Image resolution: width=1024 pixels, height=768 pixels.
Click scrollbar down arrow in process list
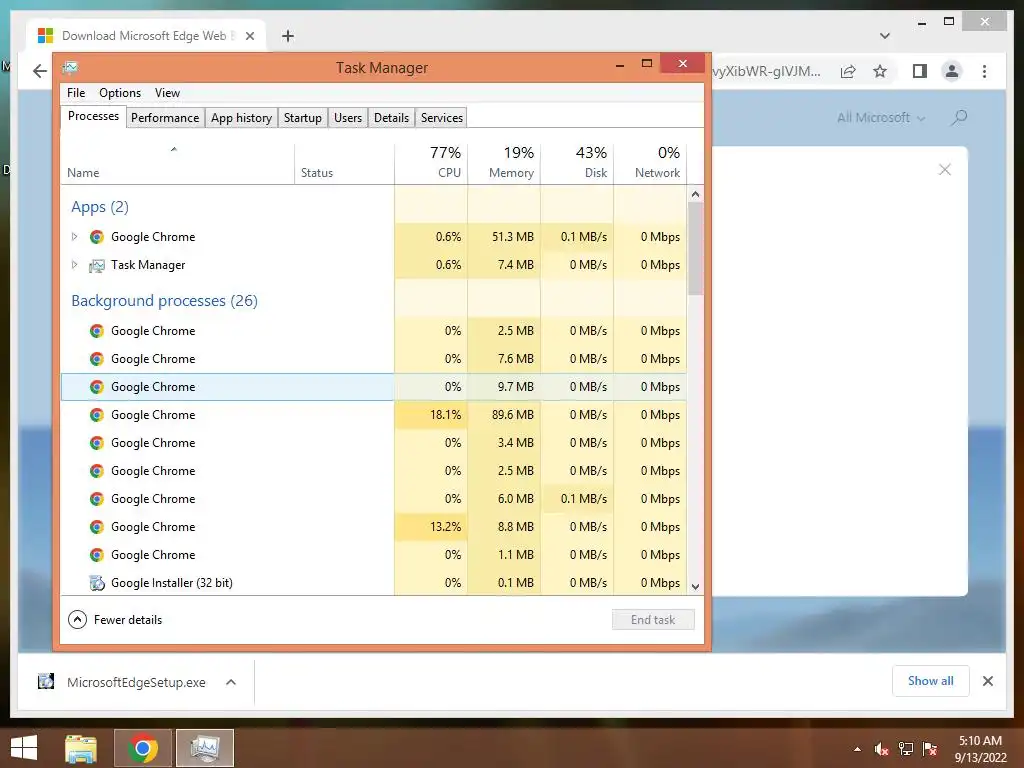696,586
